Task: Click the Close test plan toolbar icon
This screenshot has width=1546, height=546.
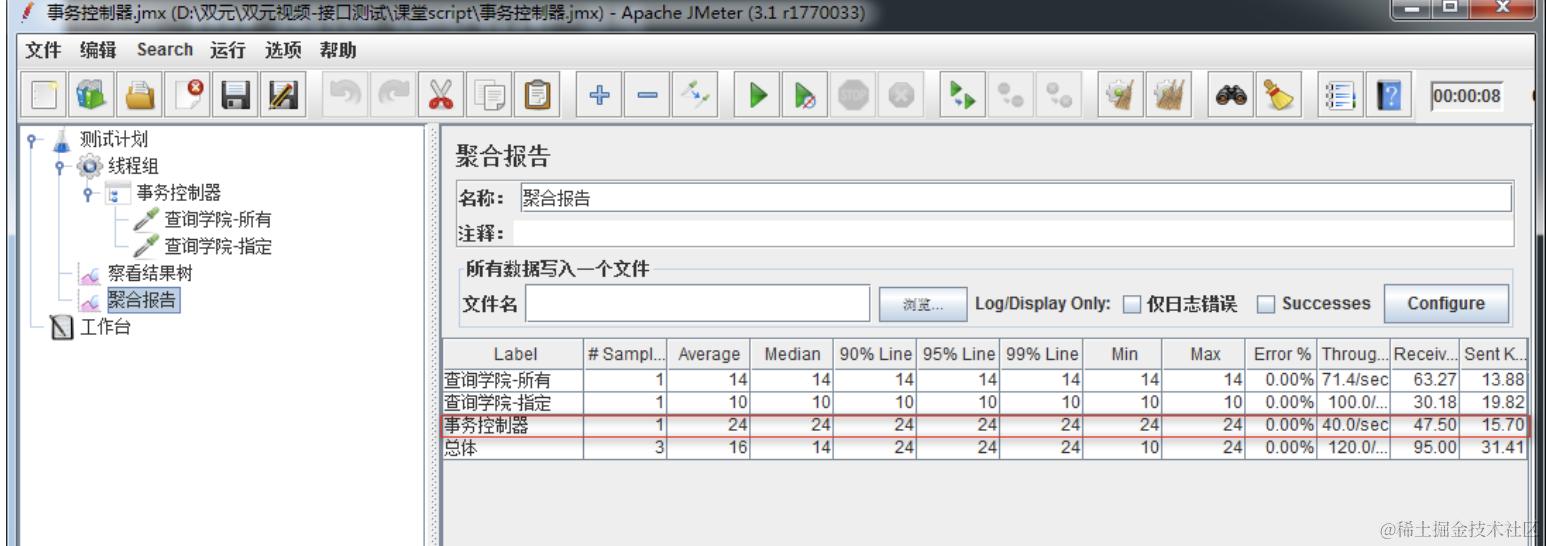Action: click(188, 95)
